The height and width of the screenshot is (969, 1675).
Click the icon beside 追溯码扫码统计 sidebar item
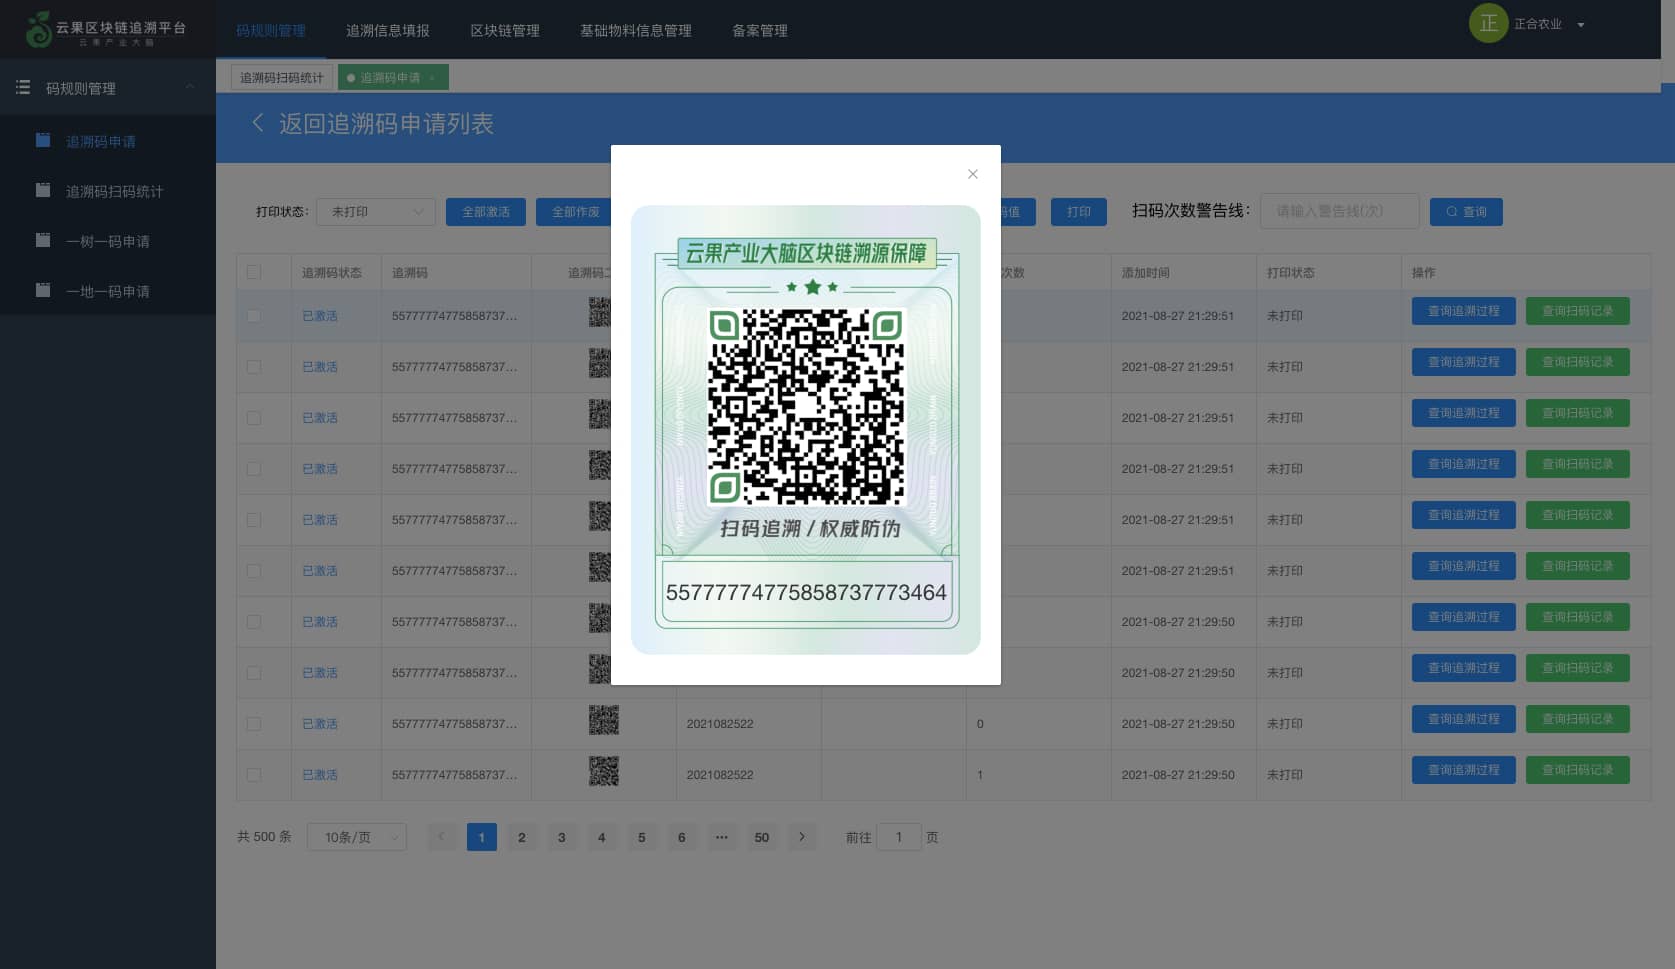(x=43, y=190)
